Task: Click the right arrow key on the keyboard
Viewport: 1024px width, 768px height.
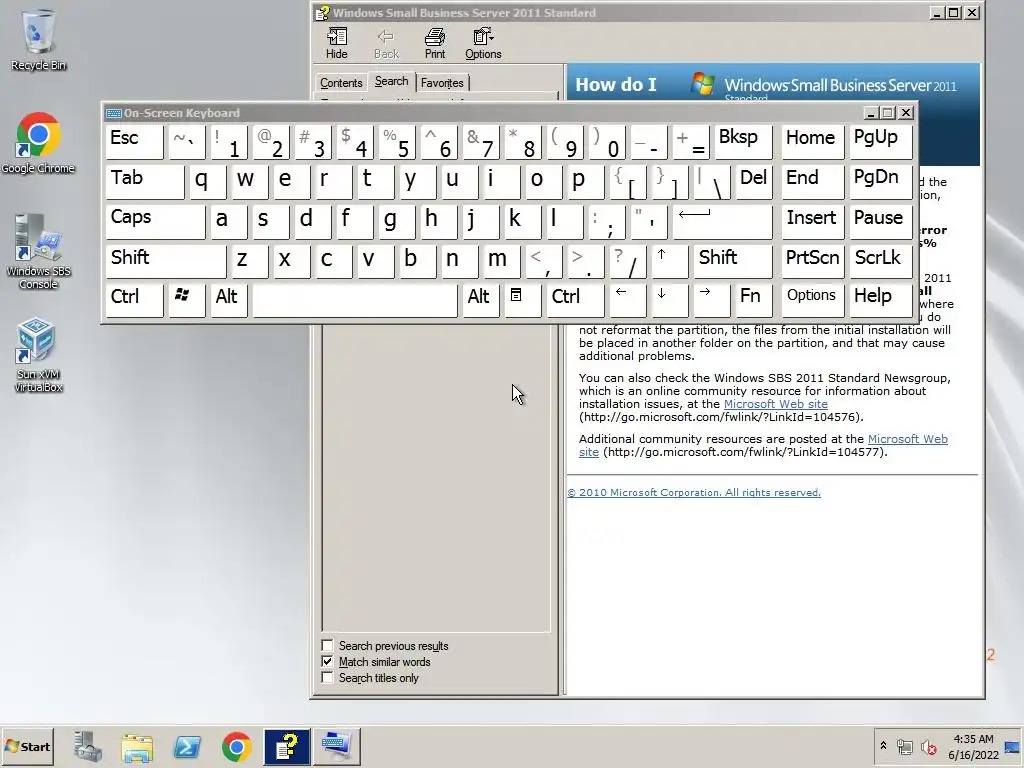Action: tap(711, 300)
